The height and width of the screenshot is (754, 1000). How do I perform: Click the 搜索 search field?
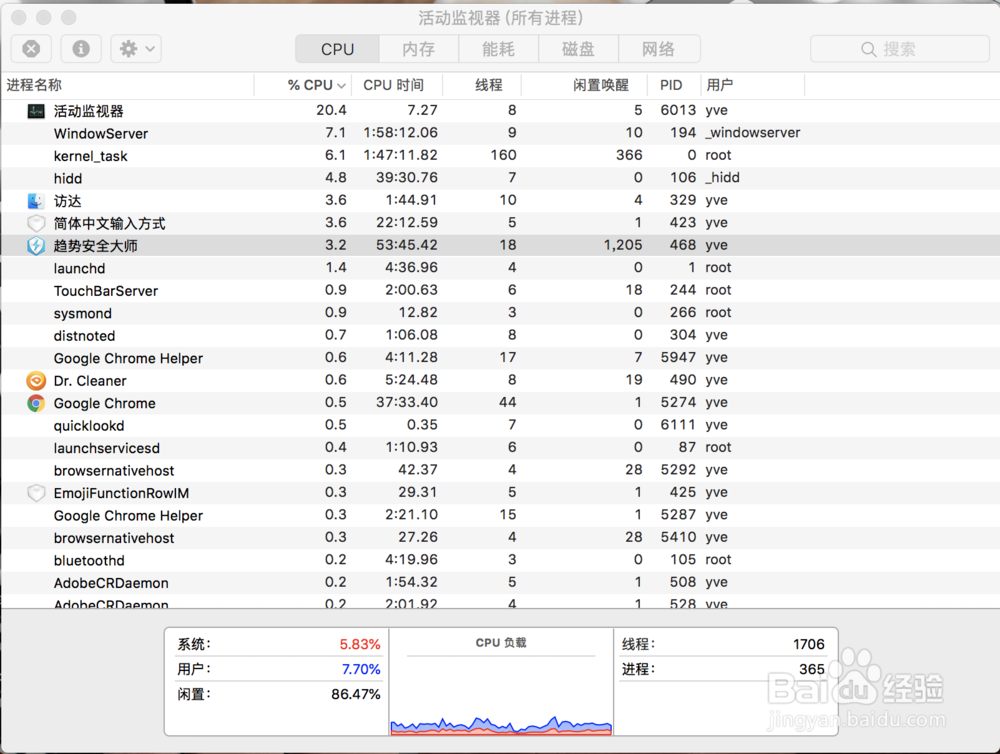coord(899,49)
